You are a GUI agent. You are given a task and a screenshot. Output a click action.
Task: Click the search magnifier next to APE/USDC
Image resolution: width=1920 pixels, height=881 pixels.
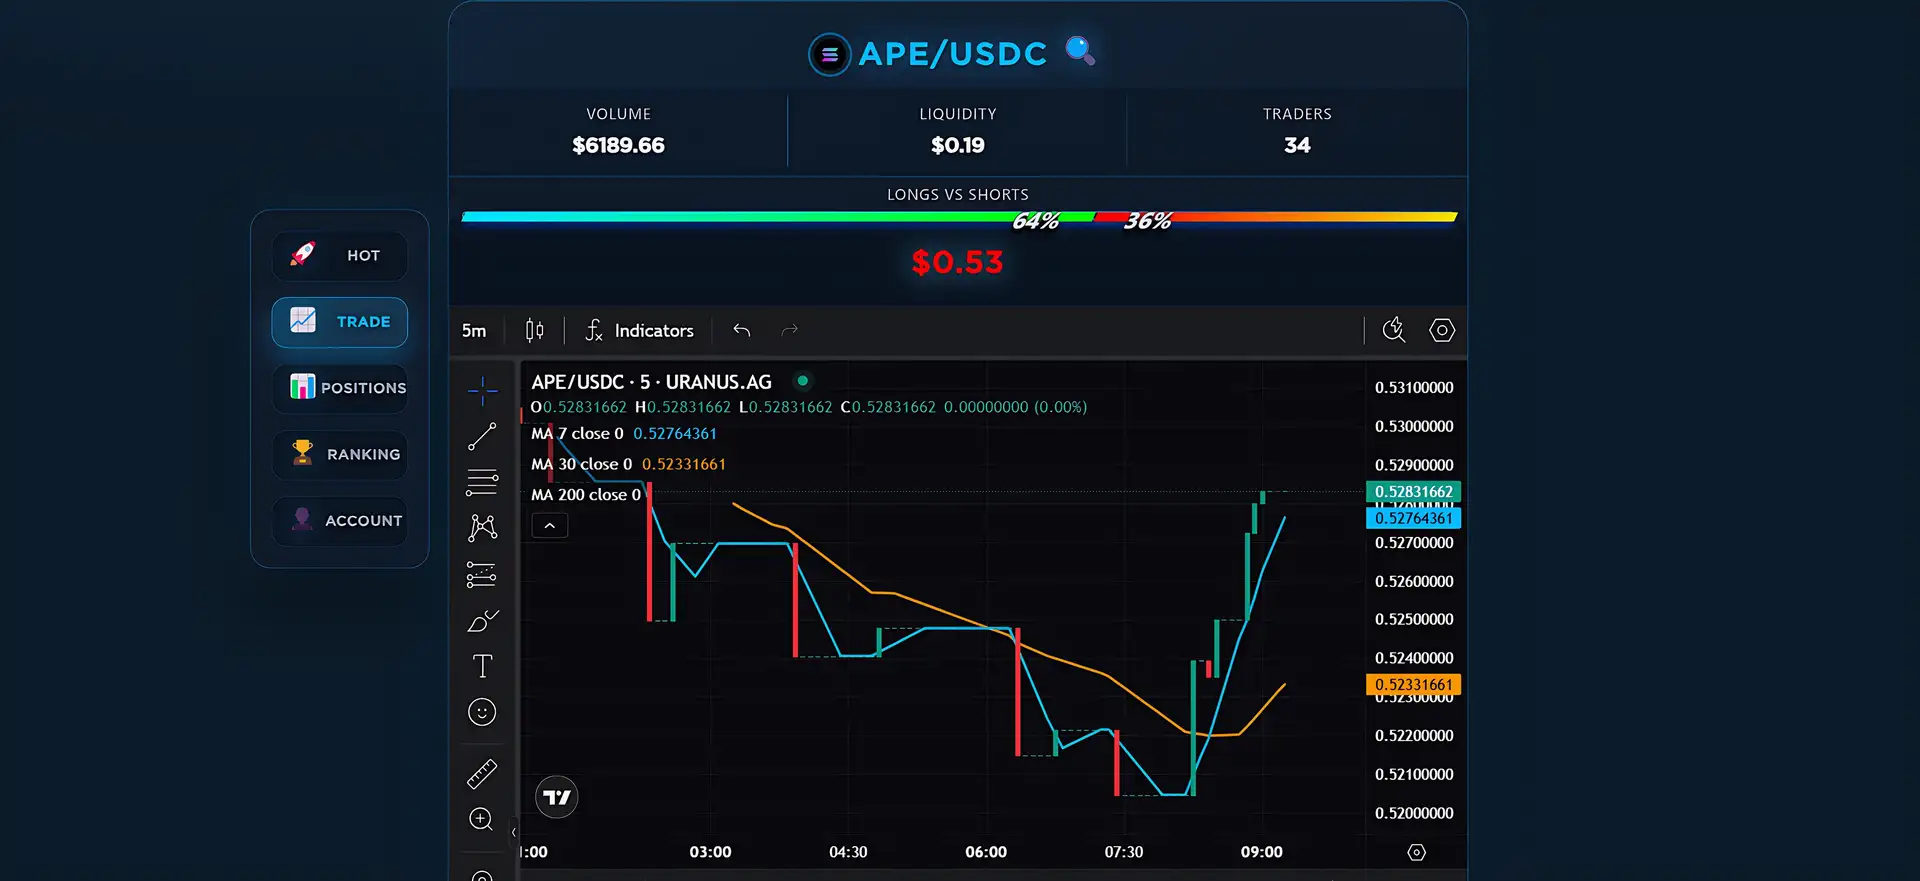pos(1080,50)
